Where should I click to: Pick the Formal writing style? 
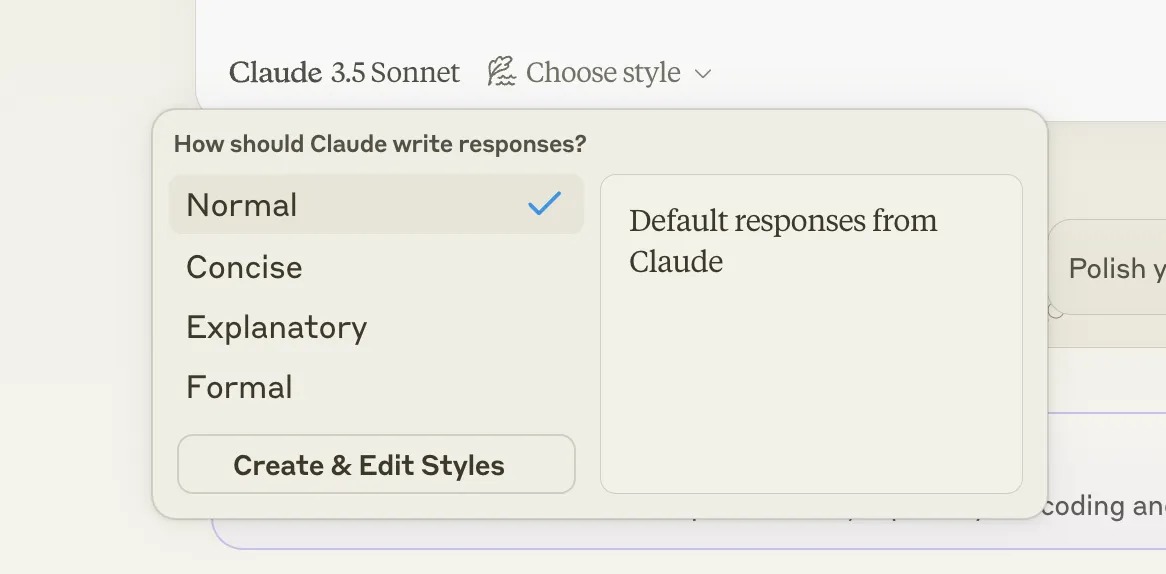[x=239, y=387]
